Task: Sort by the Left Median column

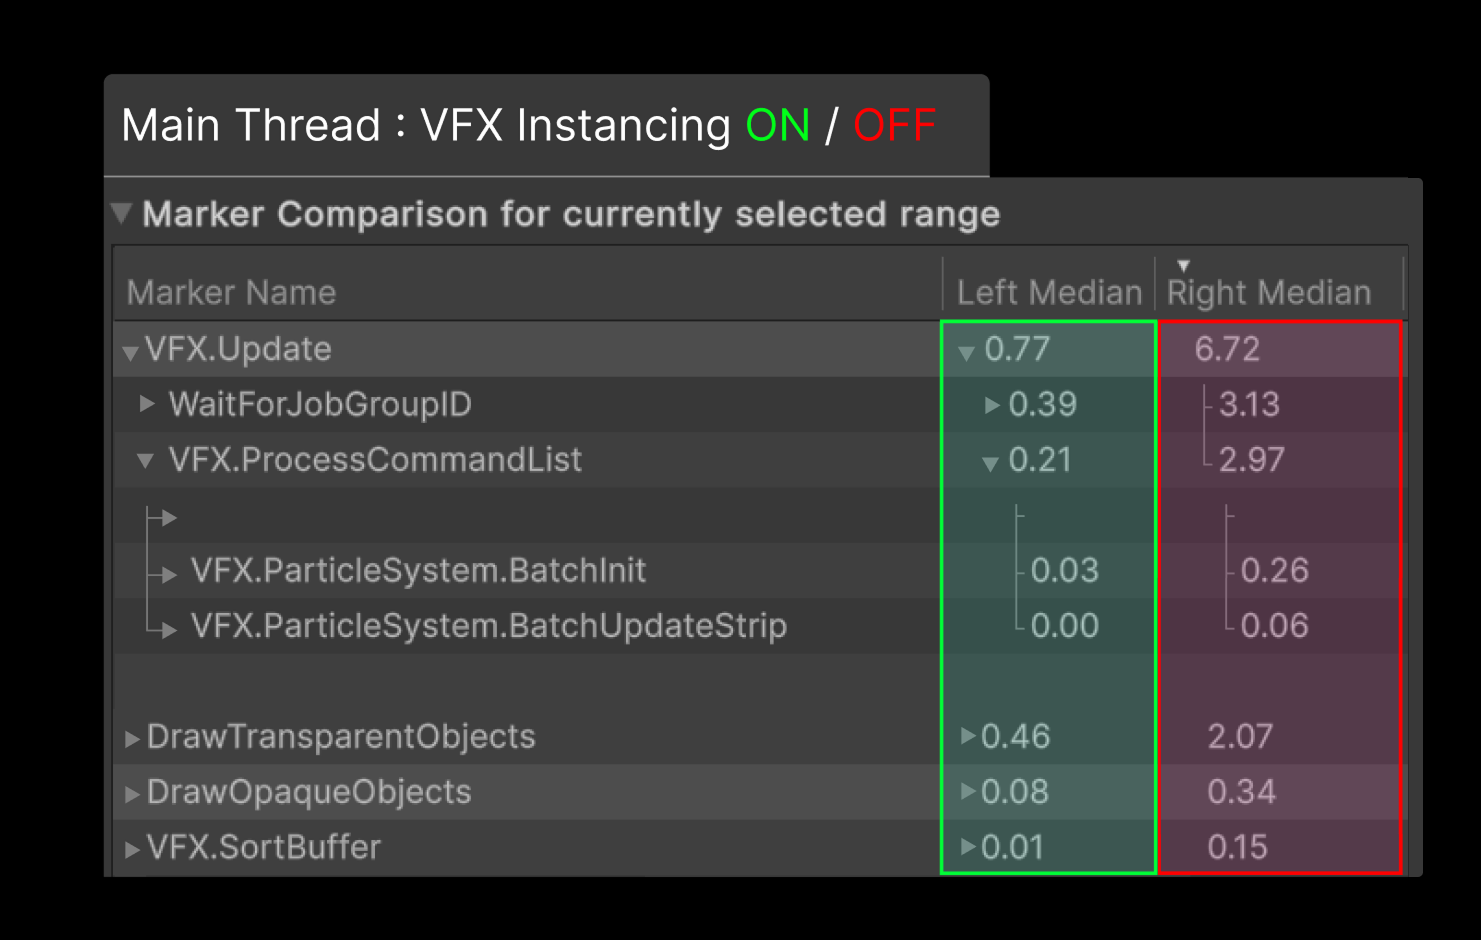Action: tap(1048, 292)
